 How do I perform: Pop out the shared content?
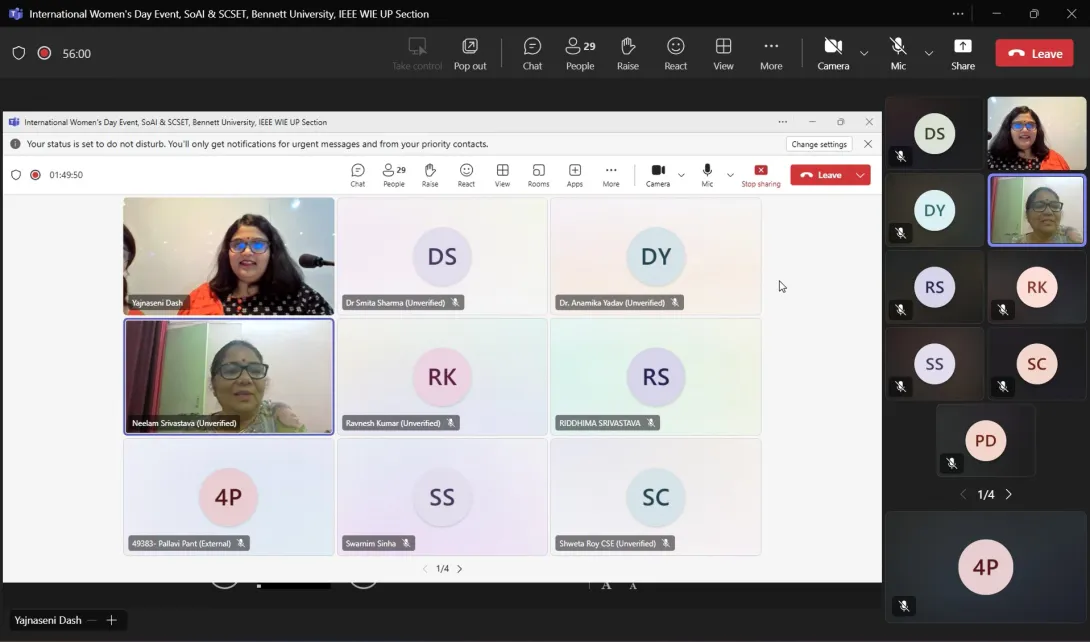click(470, 54)
